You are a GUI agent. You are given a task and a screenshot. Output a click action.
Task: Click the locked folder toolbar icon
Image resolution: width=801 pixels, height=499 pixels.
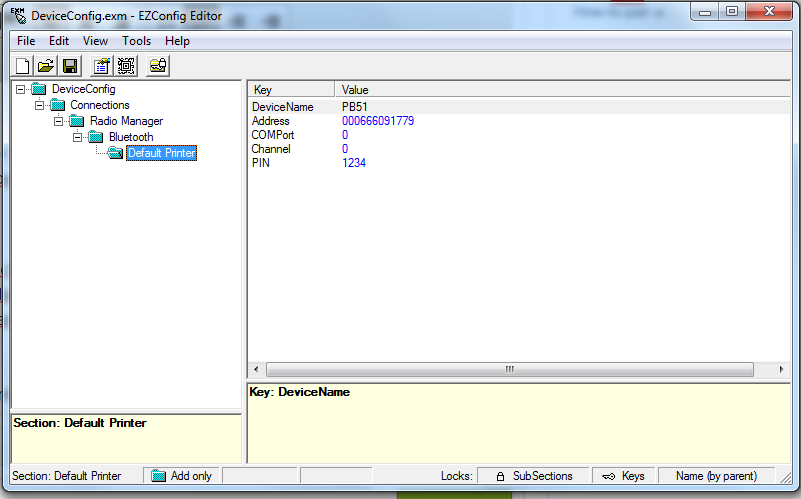(158, 66)
